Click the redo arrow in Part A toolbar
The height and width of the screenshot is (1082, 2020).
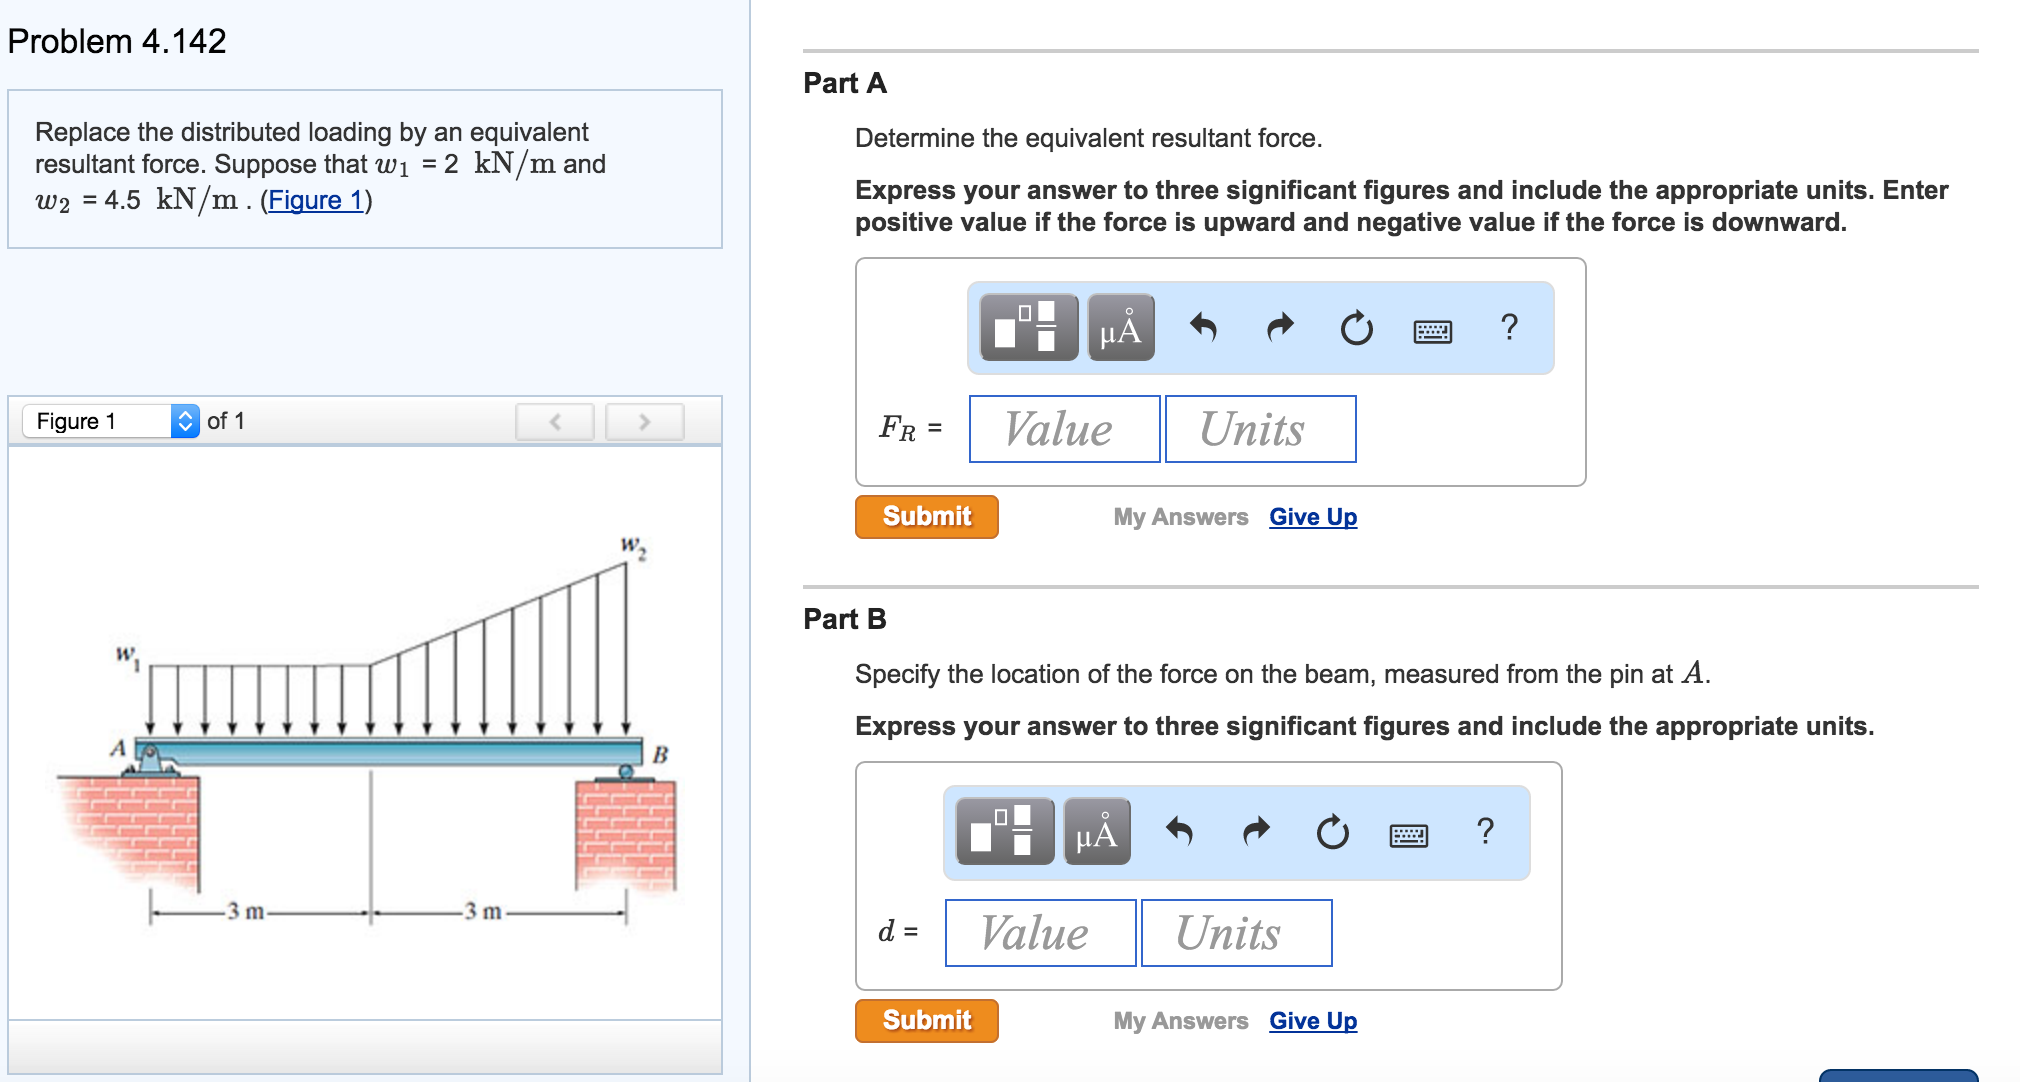(1280, 327)
